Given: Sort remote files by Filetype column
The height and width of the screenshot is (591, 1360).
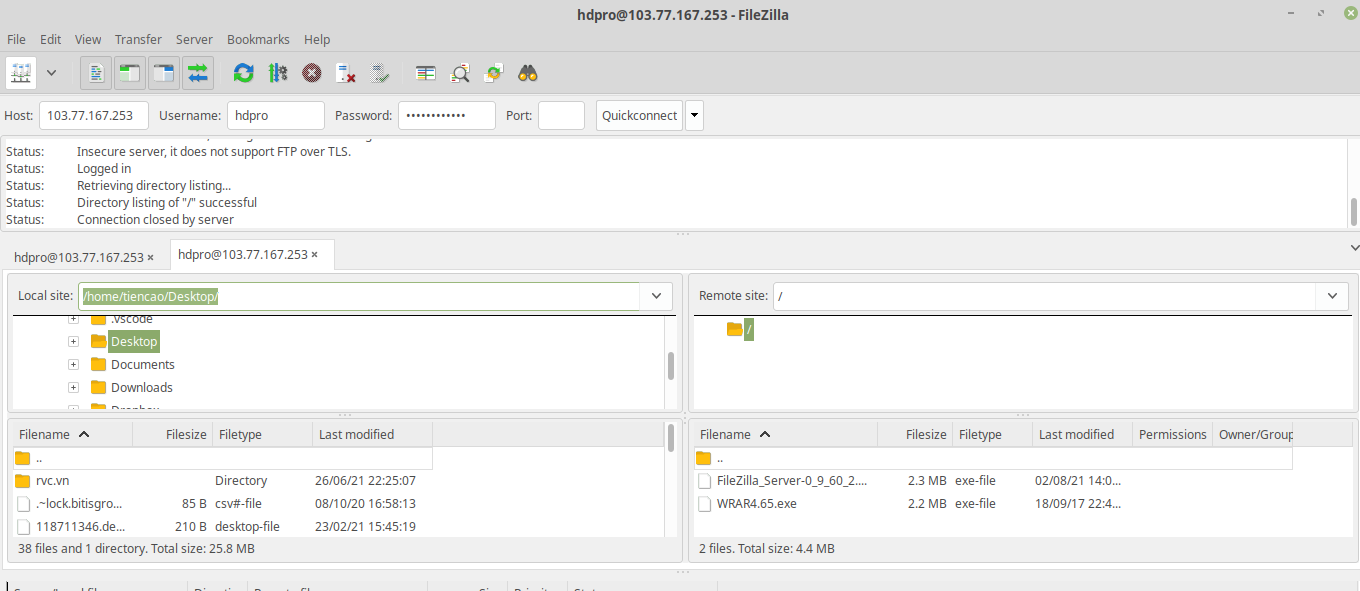Looking at the screenshot, I should click(x=992, y=435).
